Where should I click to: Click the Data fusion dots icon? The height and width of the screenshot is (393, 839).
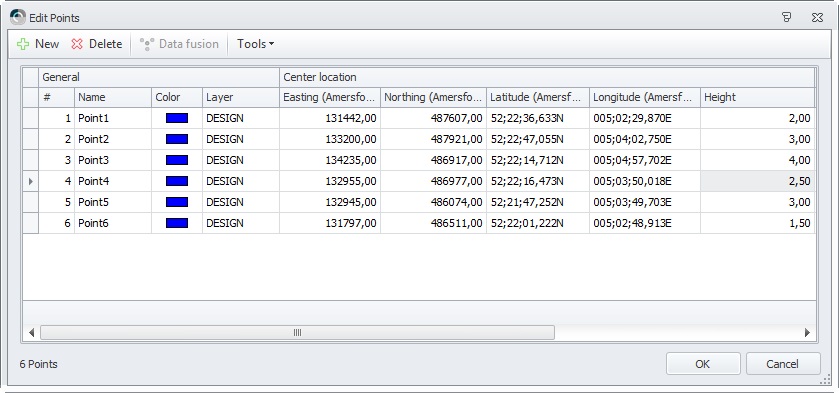point(147,44)
